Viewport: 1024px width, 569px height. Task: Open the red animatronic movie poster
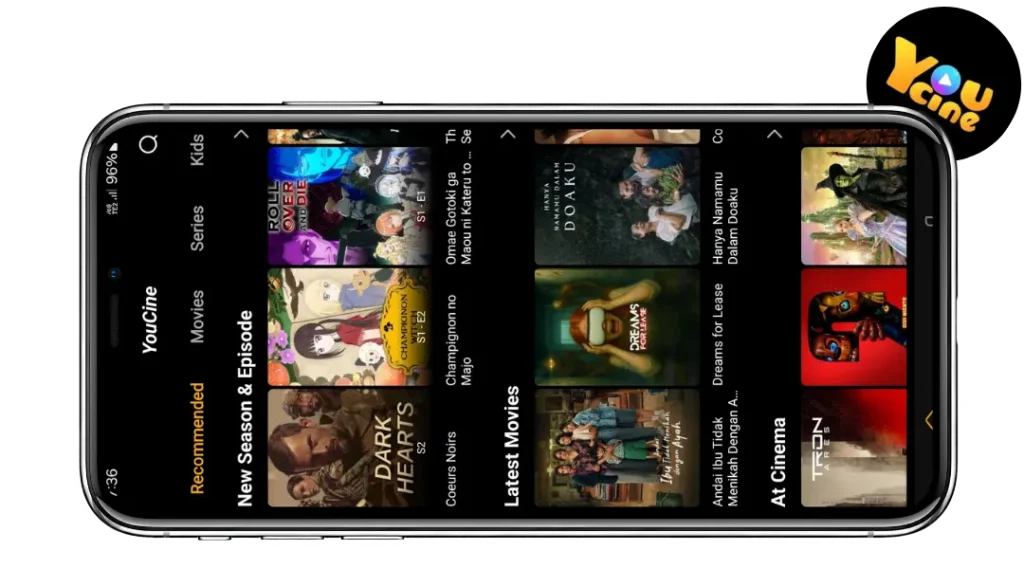pyautogui.click(x=854, y=327)
